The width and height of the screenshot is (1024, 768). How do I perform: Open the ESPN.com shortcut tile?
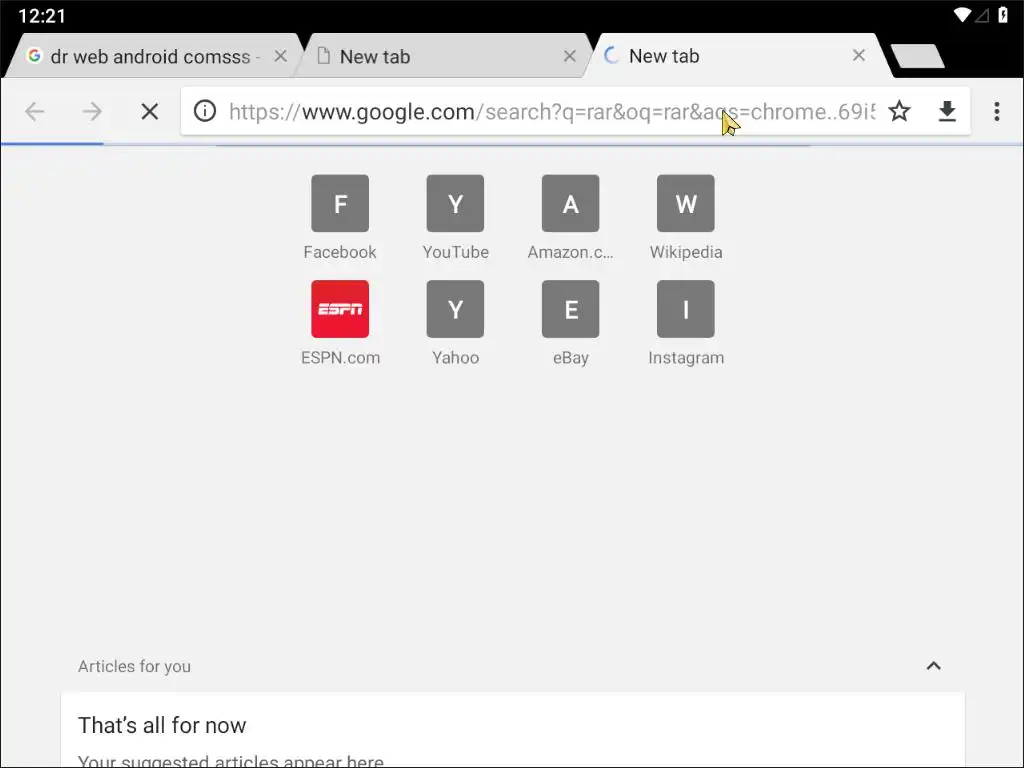pos(340,323)
